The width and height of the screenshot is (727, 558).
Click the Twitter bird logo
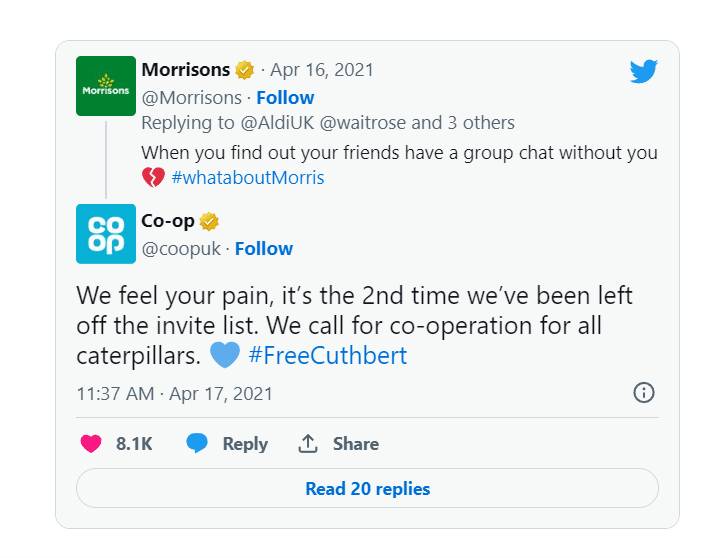(x=643, y=72)
